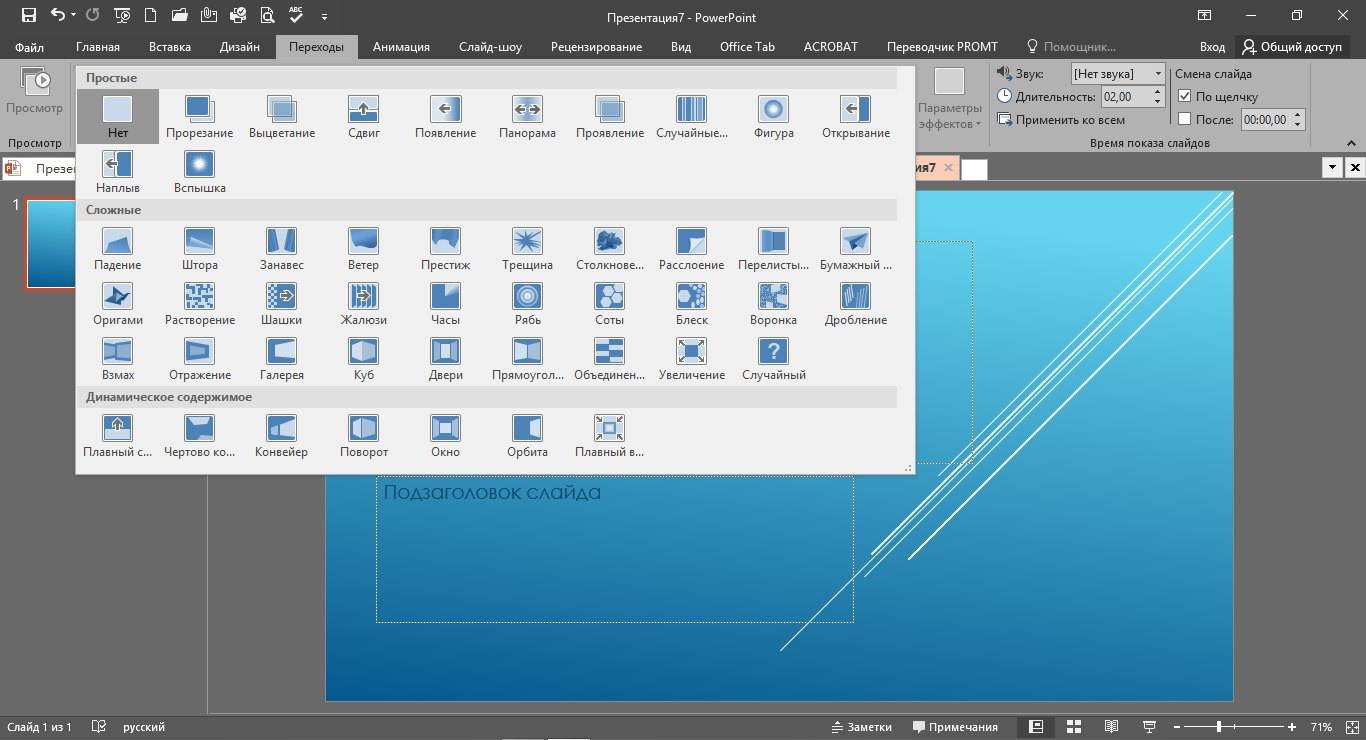This screenshot has width=1366, height=740.
Task: Select the Наплыв transition
Action: point(118,172)
